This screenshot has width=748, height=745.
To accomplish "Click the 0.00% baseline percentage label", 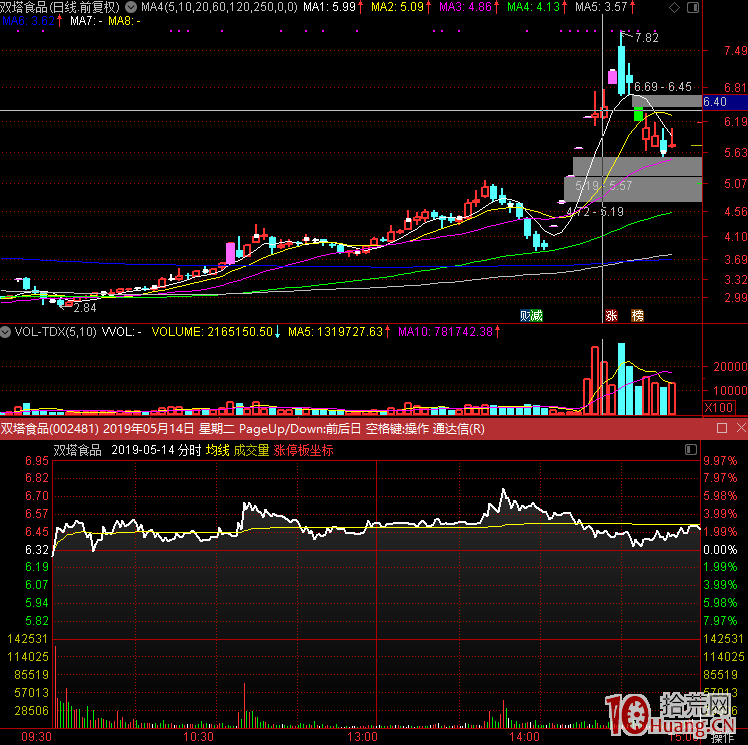I will coord(720,550).
